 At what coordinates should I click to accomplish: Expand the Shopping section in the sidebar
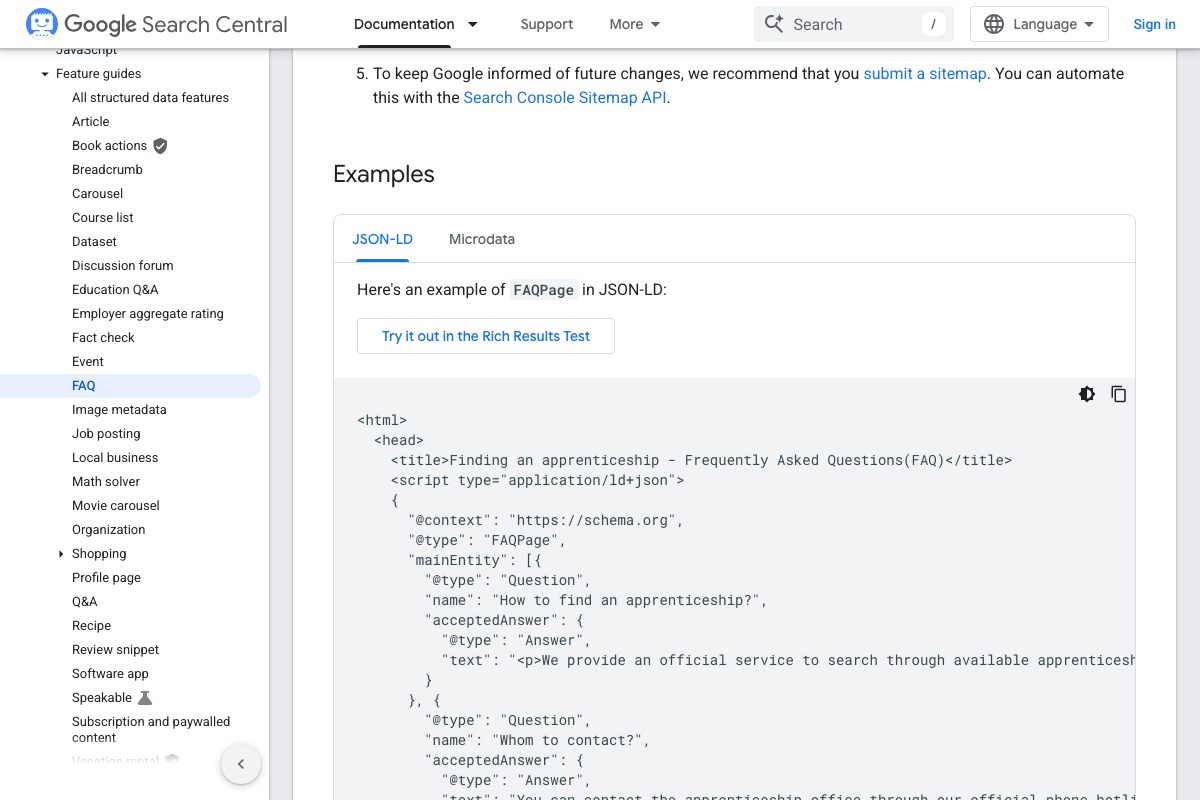[60, 553]
